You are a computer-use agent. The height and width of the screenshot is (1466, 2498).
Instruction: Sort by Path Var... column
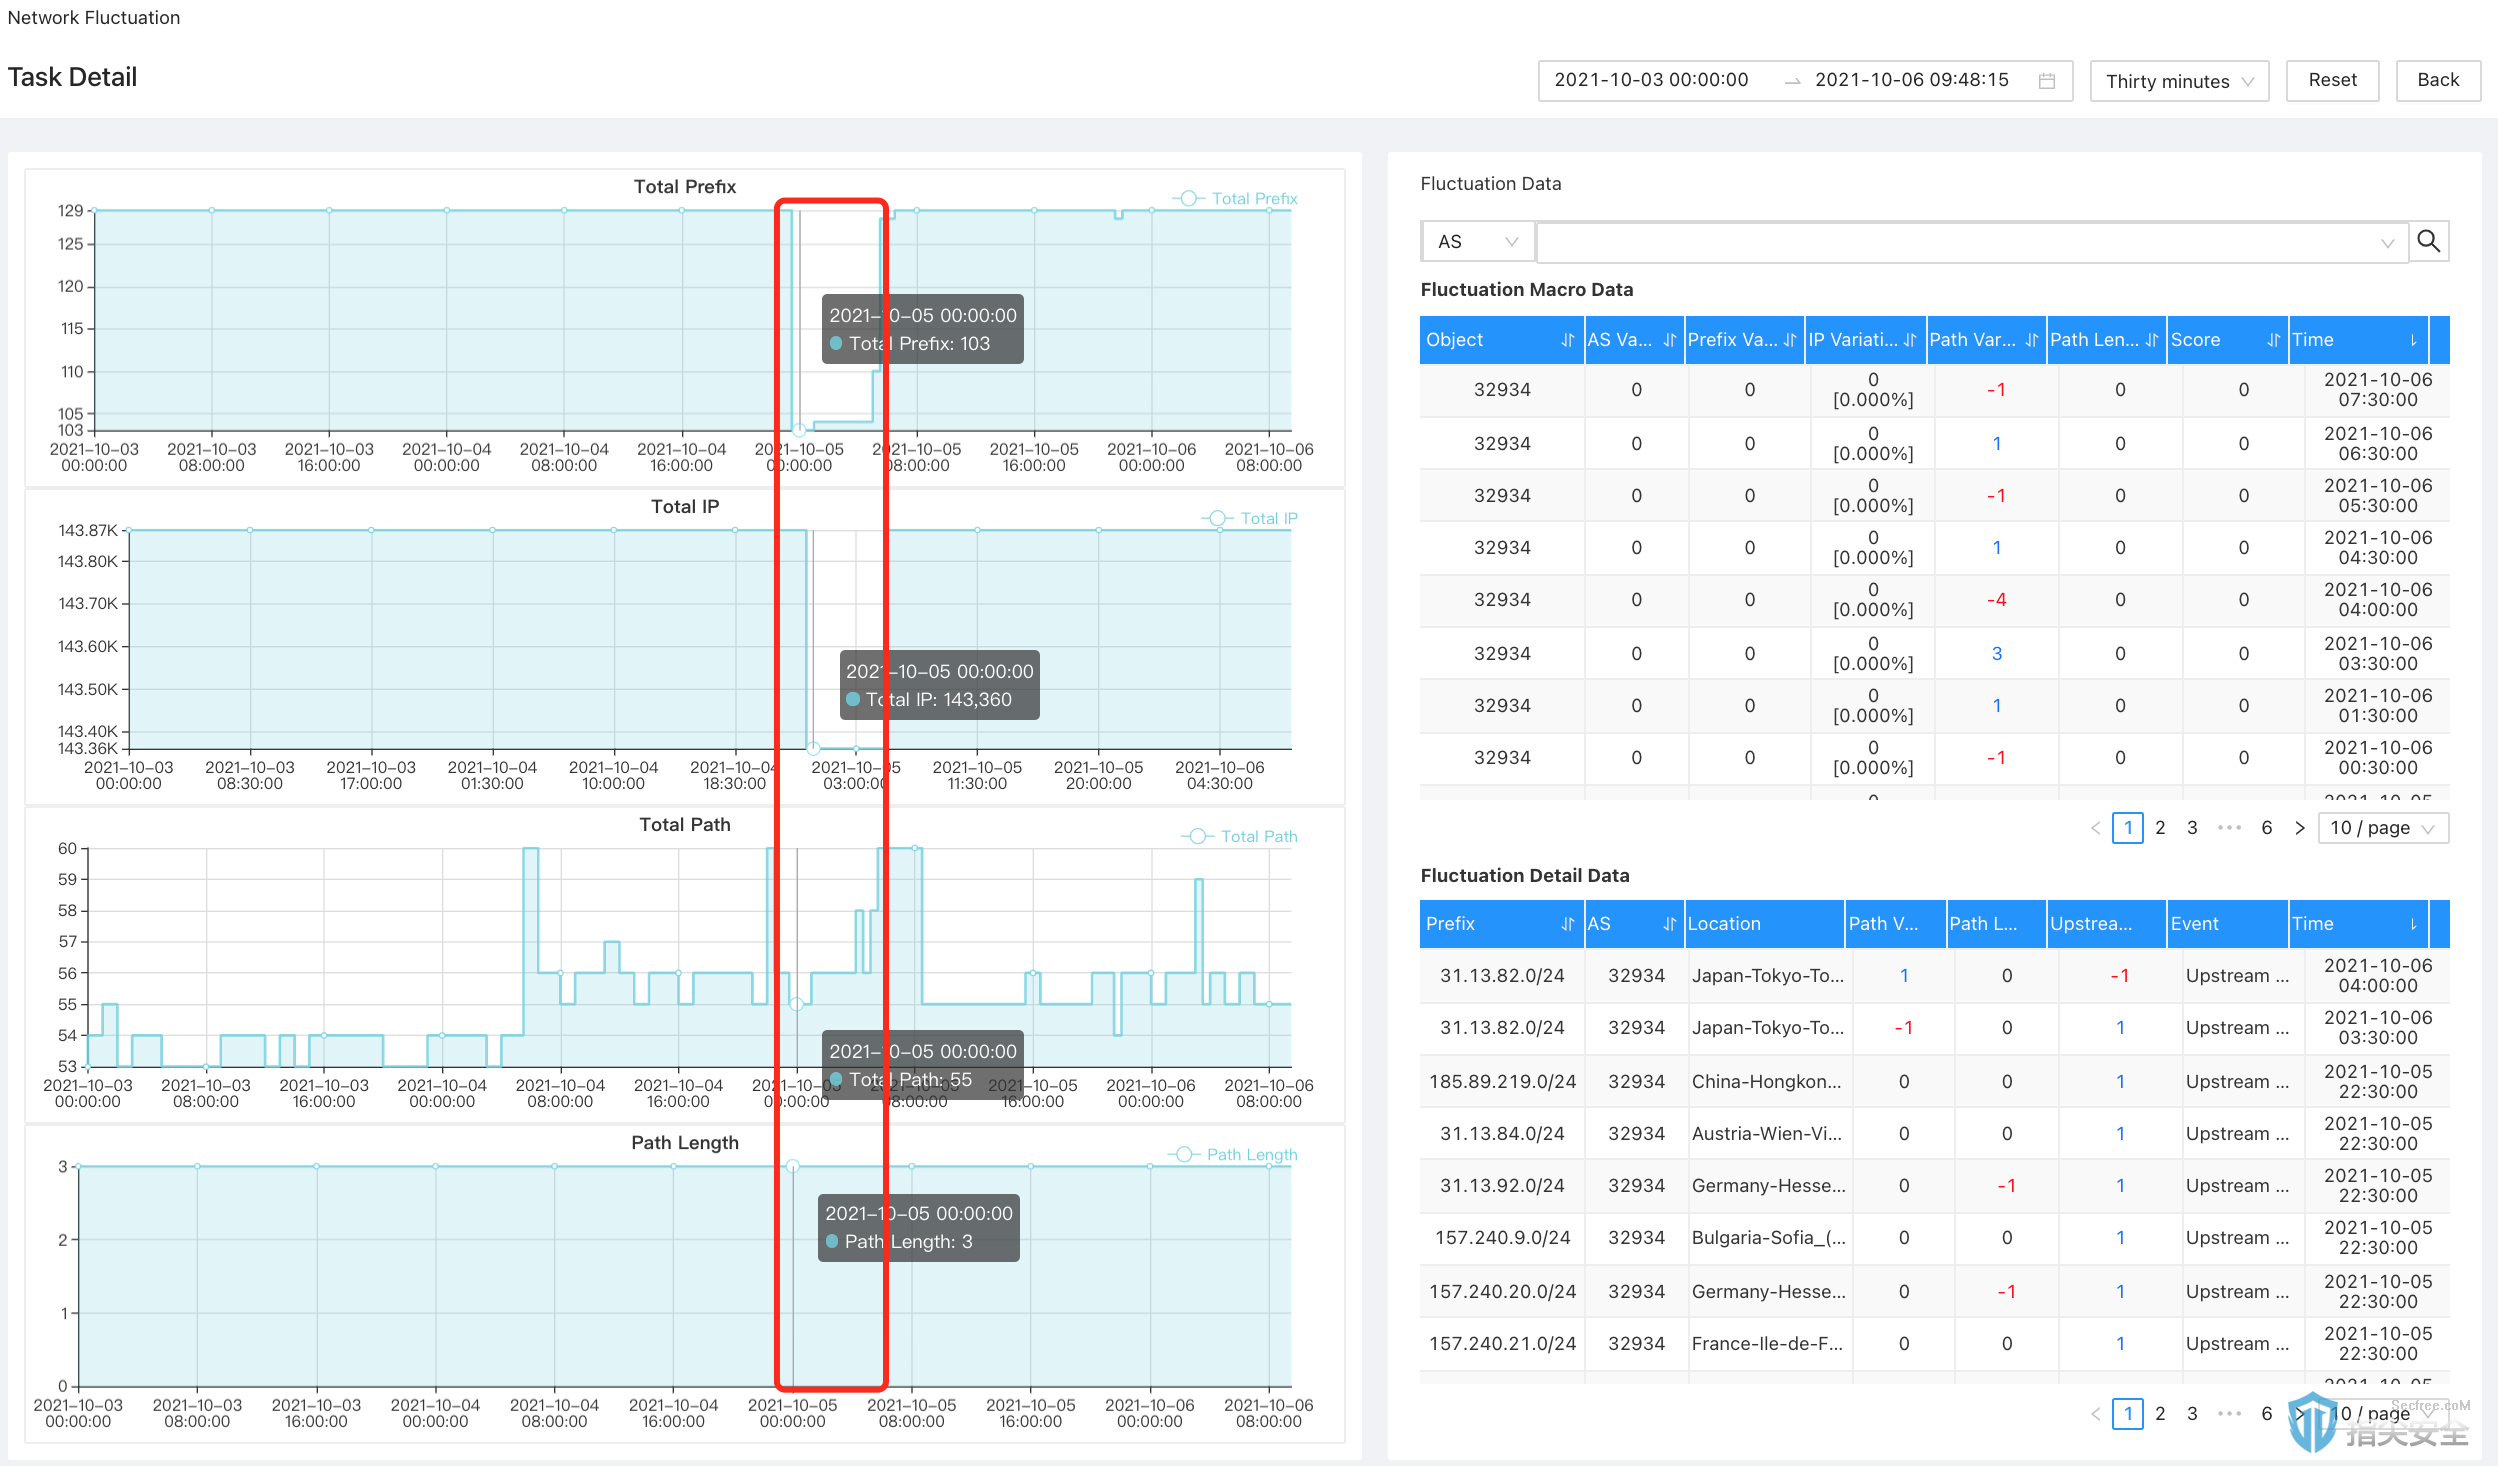pyautogui.click(x=2031, y=340)
